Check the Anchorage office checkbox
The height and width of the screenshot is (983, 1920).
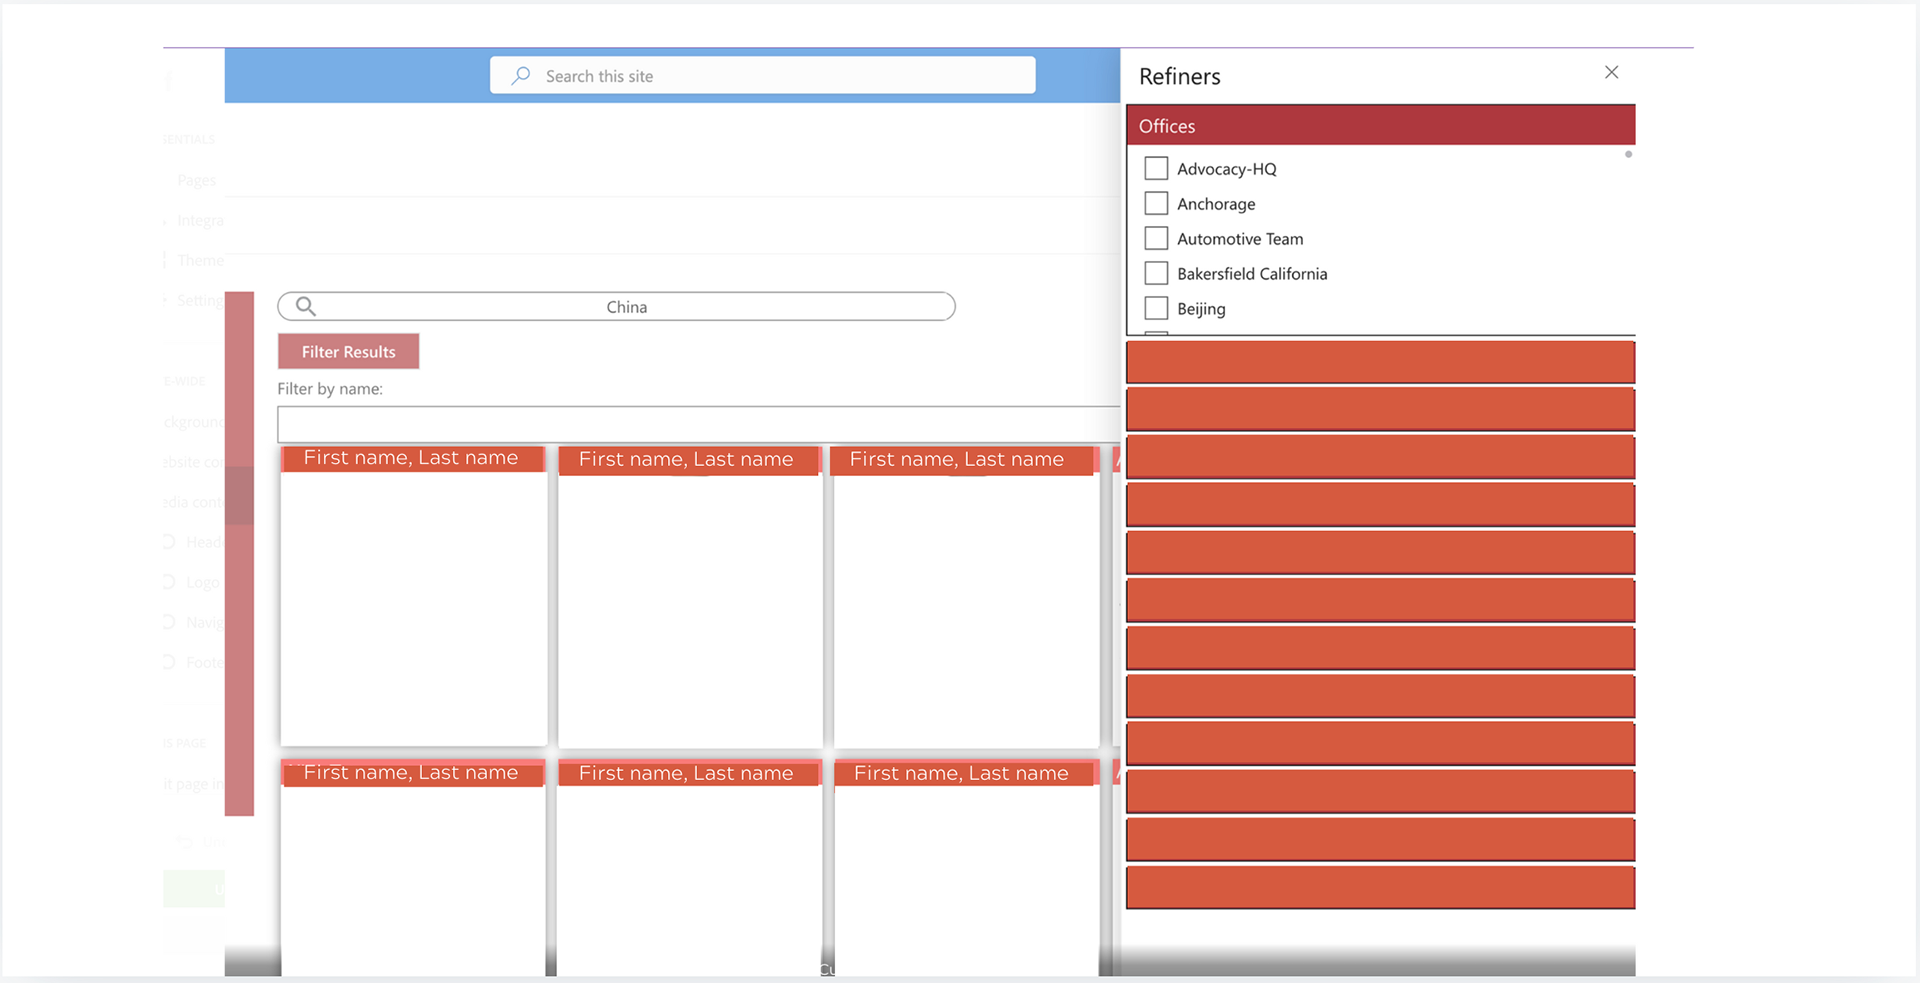[x=1156, y=203]
